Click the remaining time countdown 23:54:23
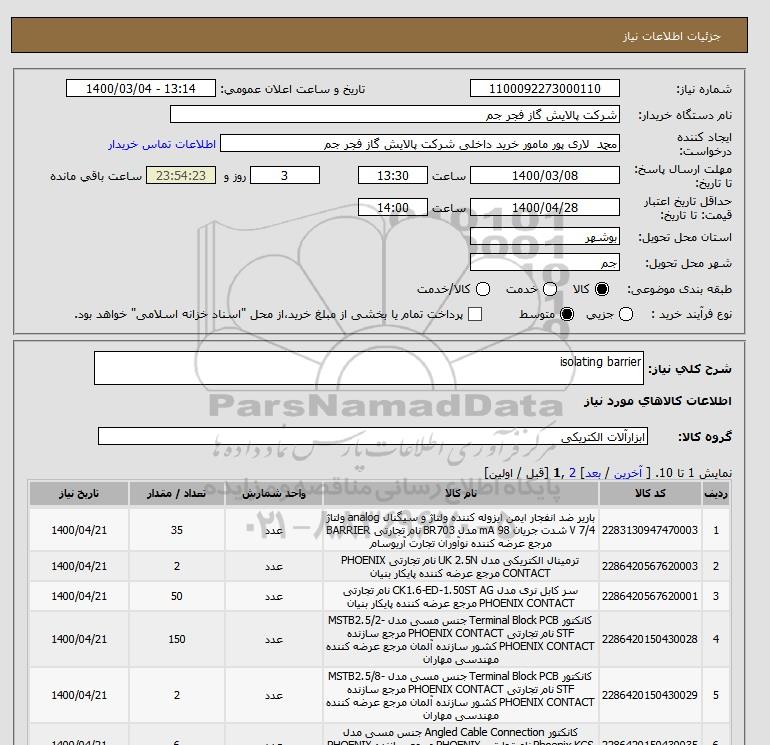770x745 pixels. coord(181,175)
